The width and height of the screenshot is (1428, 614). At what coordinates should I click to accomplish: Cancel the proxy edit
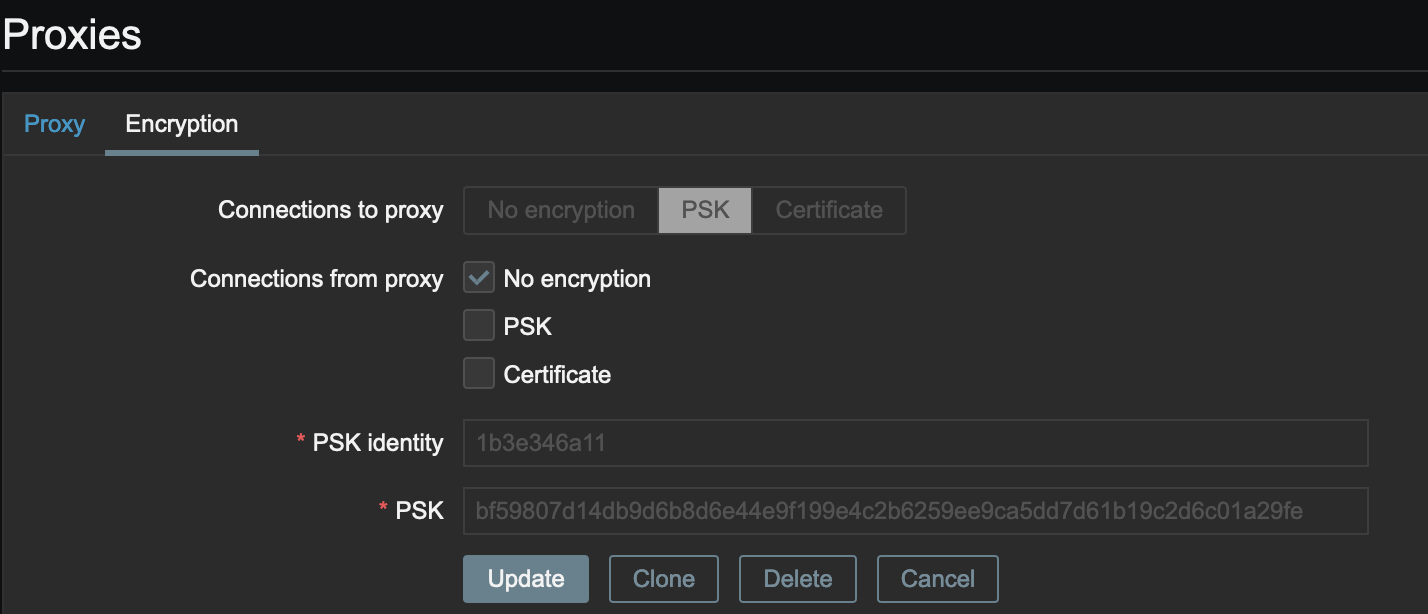click(x=937, y=578)
